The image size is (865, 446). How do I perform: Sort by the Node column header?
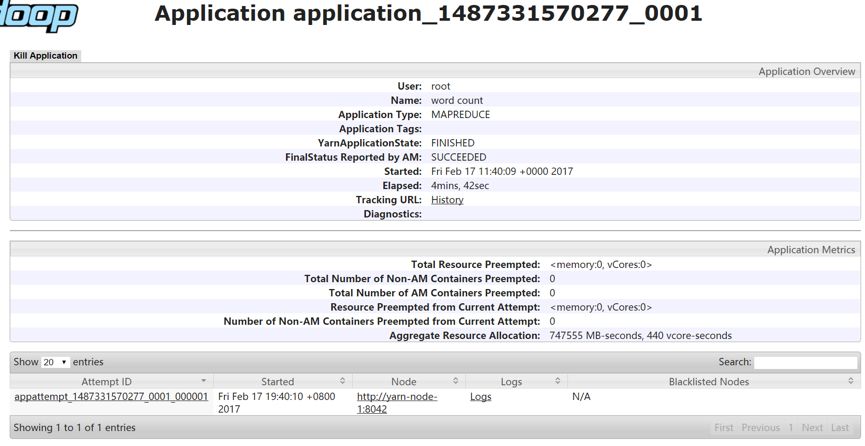click(x=409, y=381)
